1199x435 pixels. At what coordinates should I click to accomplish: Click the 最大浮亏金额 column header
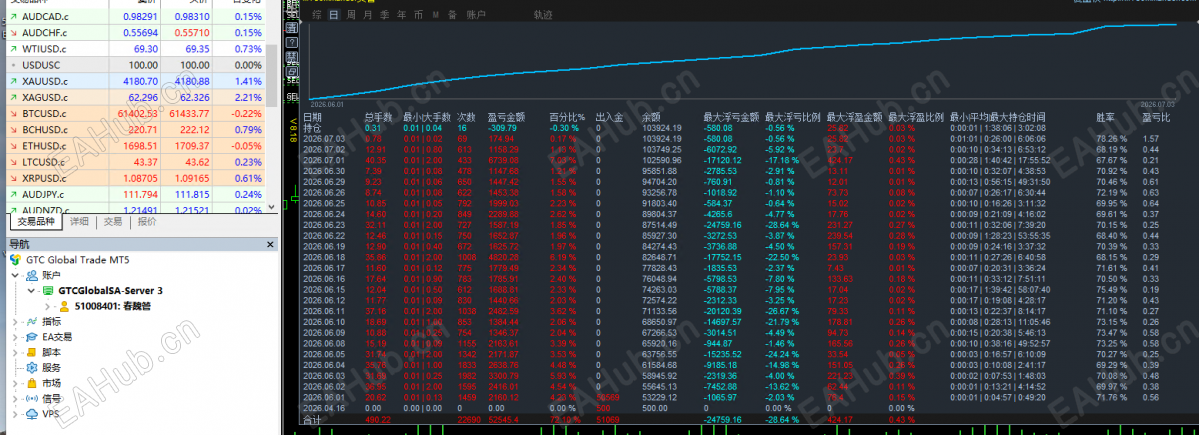click(x=731, y=118)
